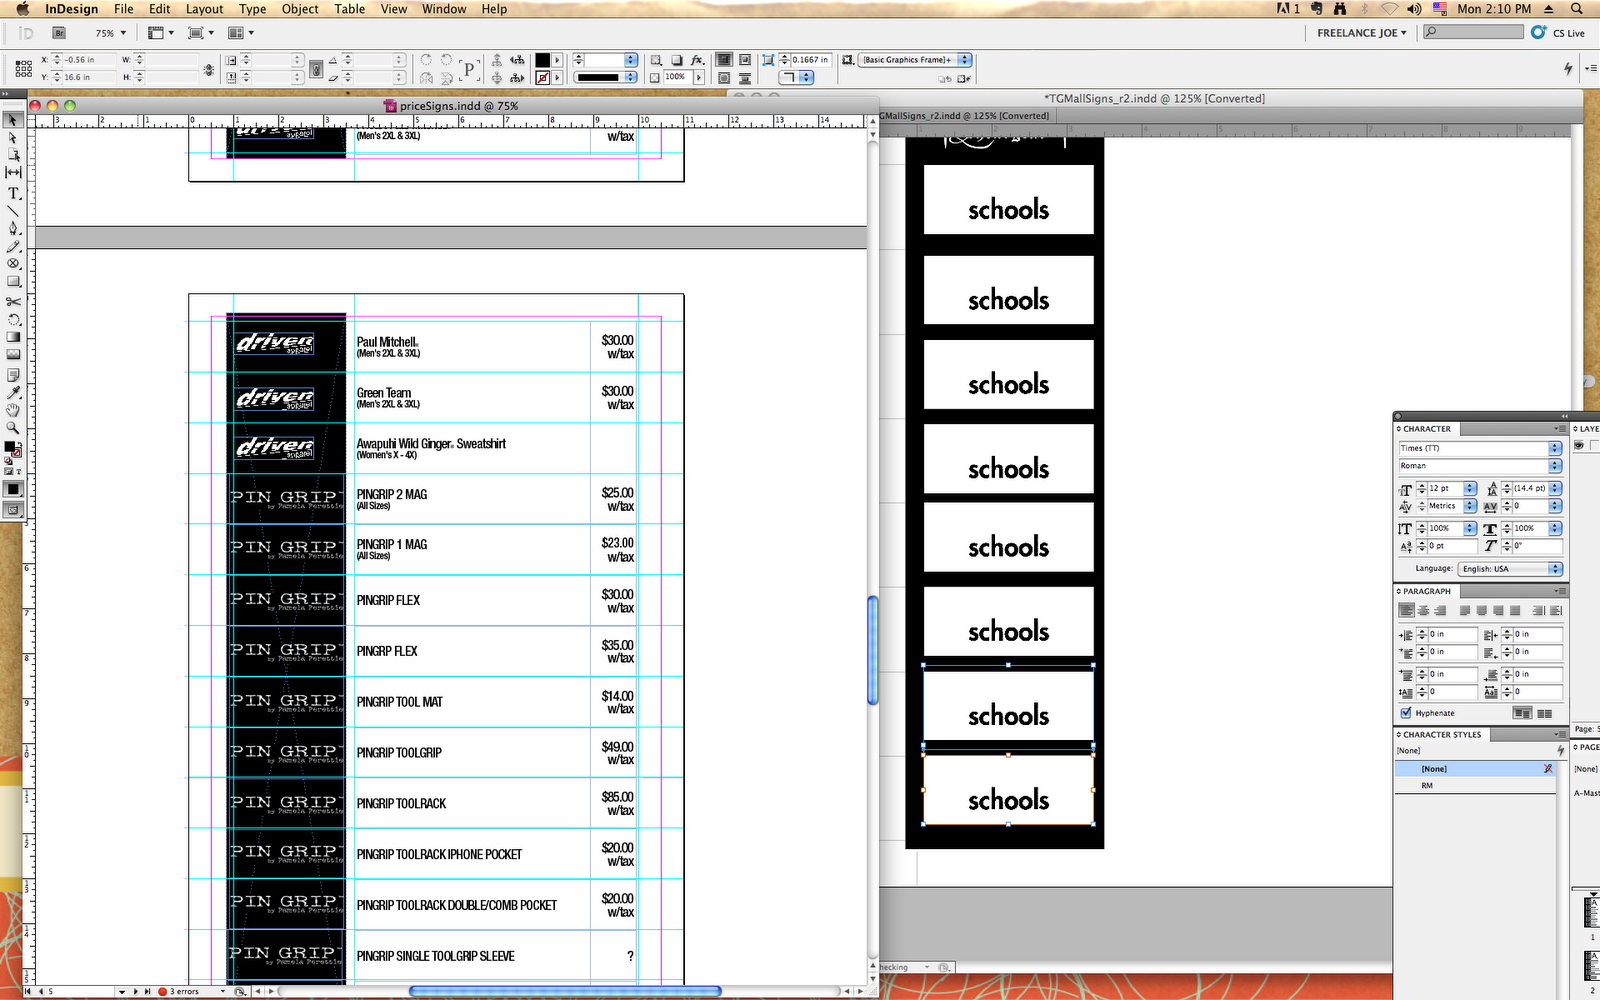Screen dimensions: 1600x1000
Task: Select the Eyedropper tool
Action: point(13,393)
